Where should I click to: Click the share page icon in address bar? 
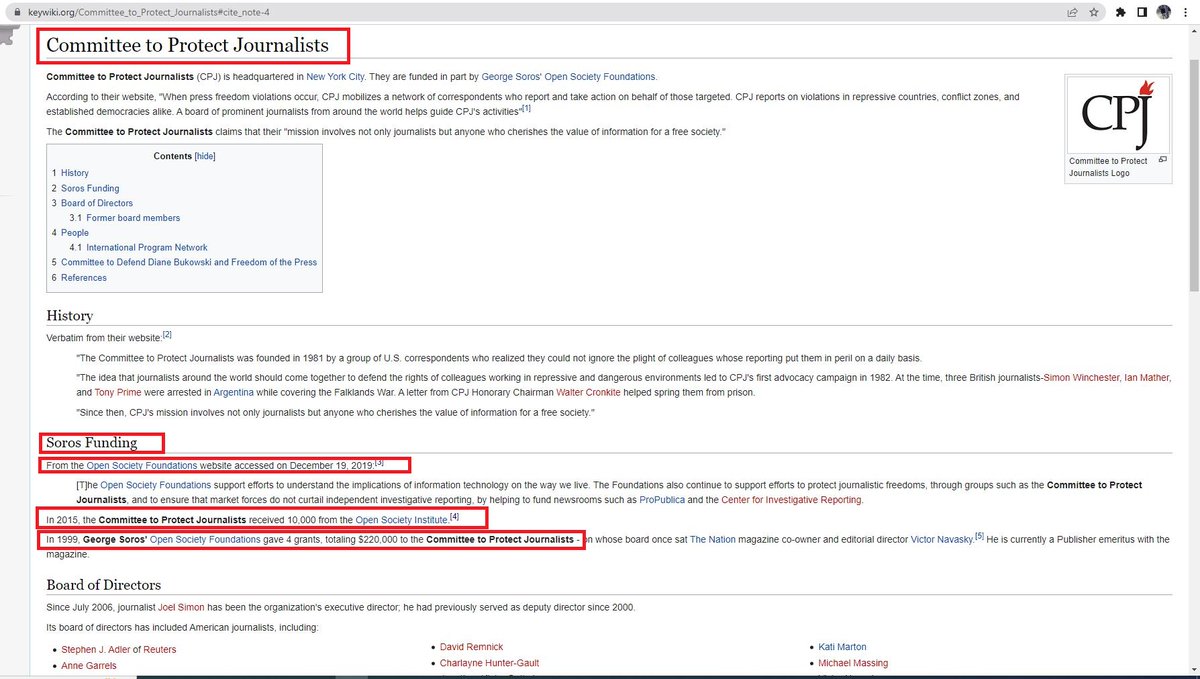coord(1072,12)
